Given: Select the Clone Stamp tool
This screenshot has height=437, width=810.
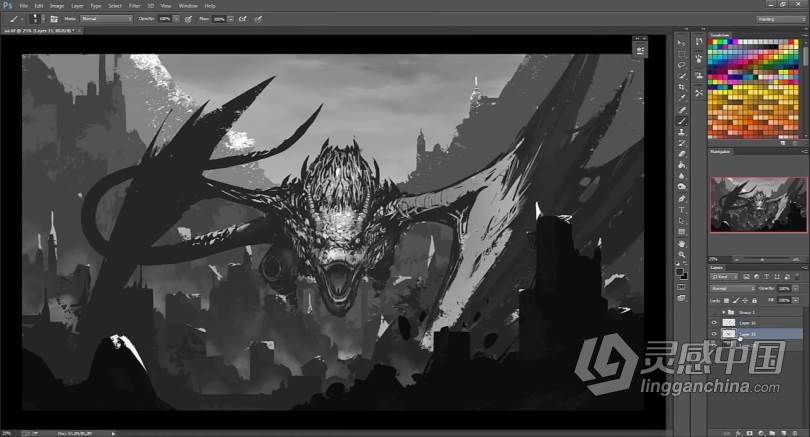Looking at the screenshot, I should [x=682, y=132].
